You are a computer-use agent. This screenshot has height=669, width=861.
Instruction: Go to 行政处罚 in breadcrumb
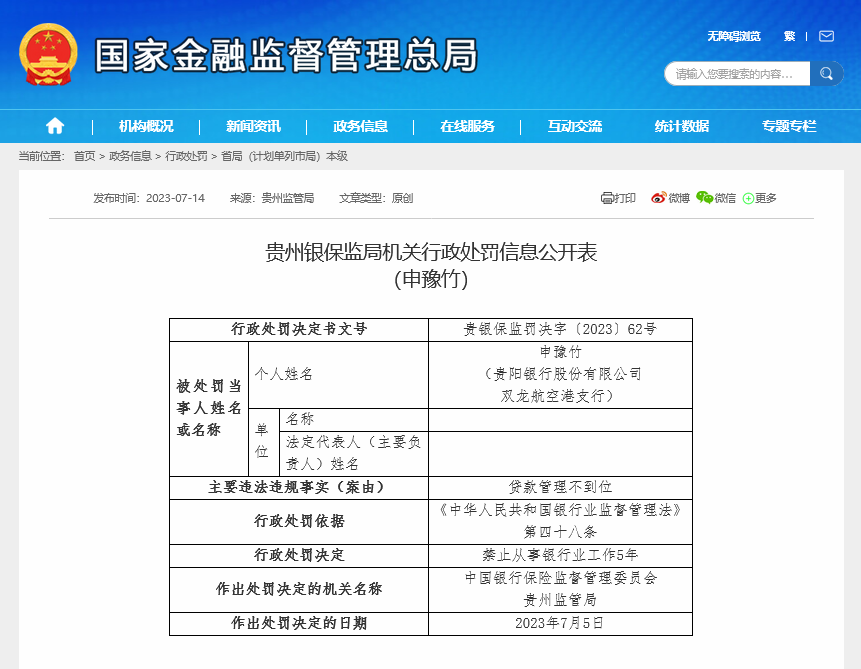coord(186,156)
